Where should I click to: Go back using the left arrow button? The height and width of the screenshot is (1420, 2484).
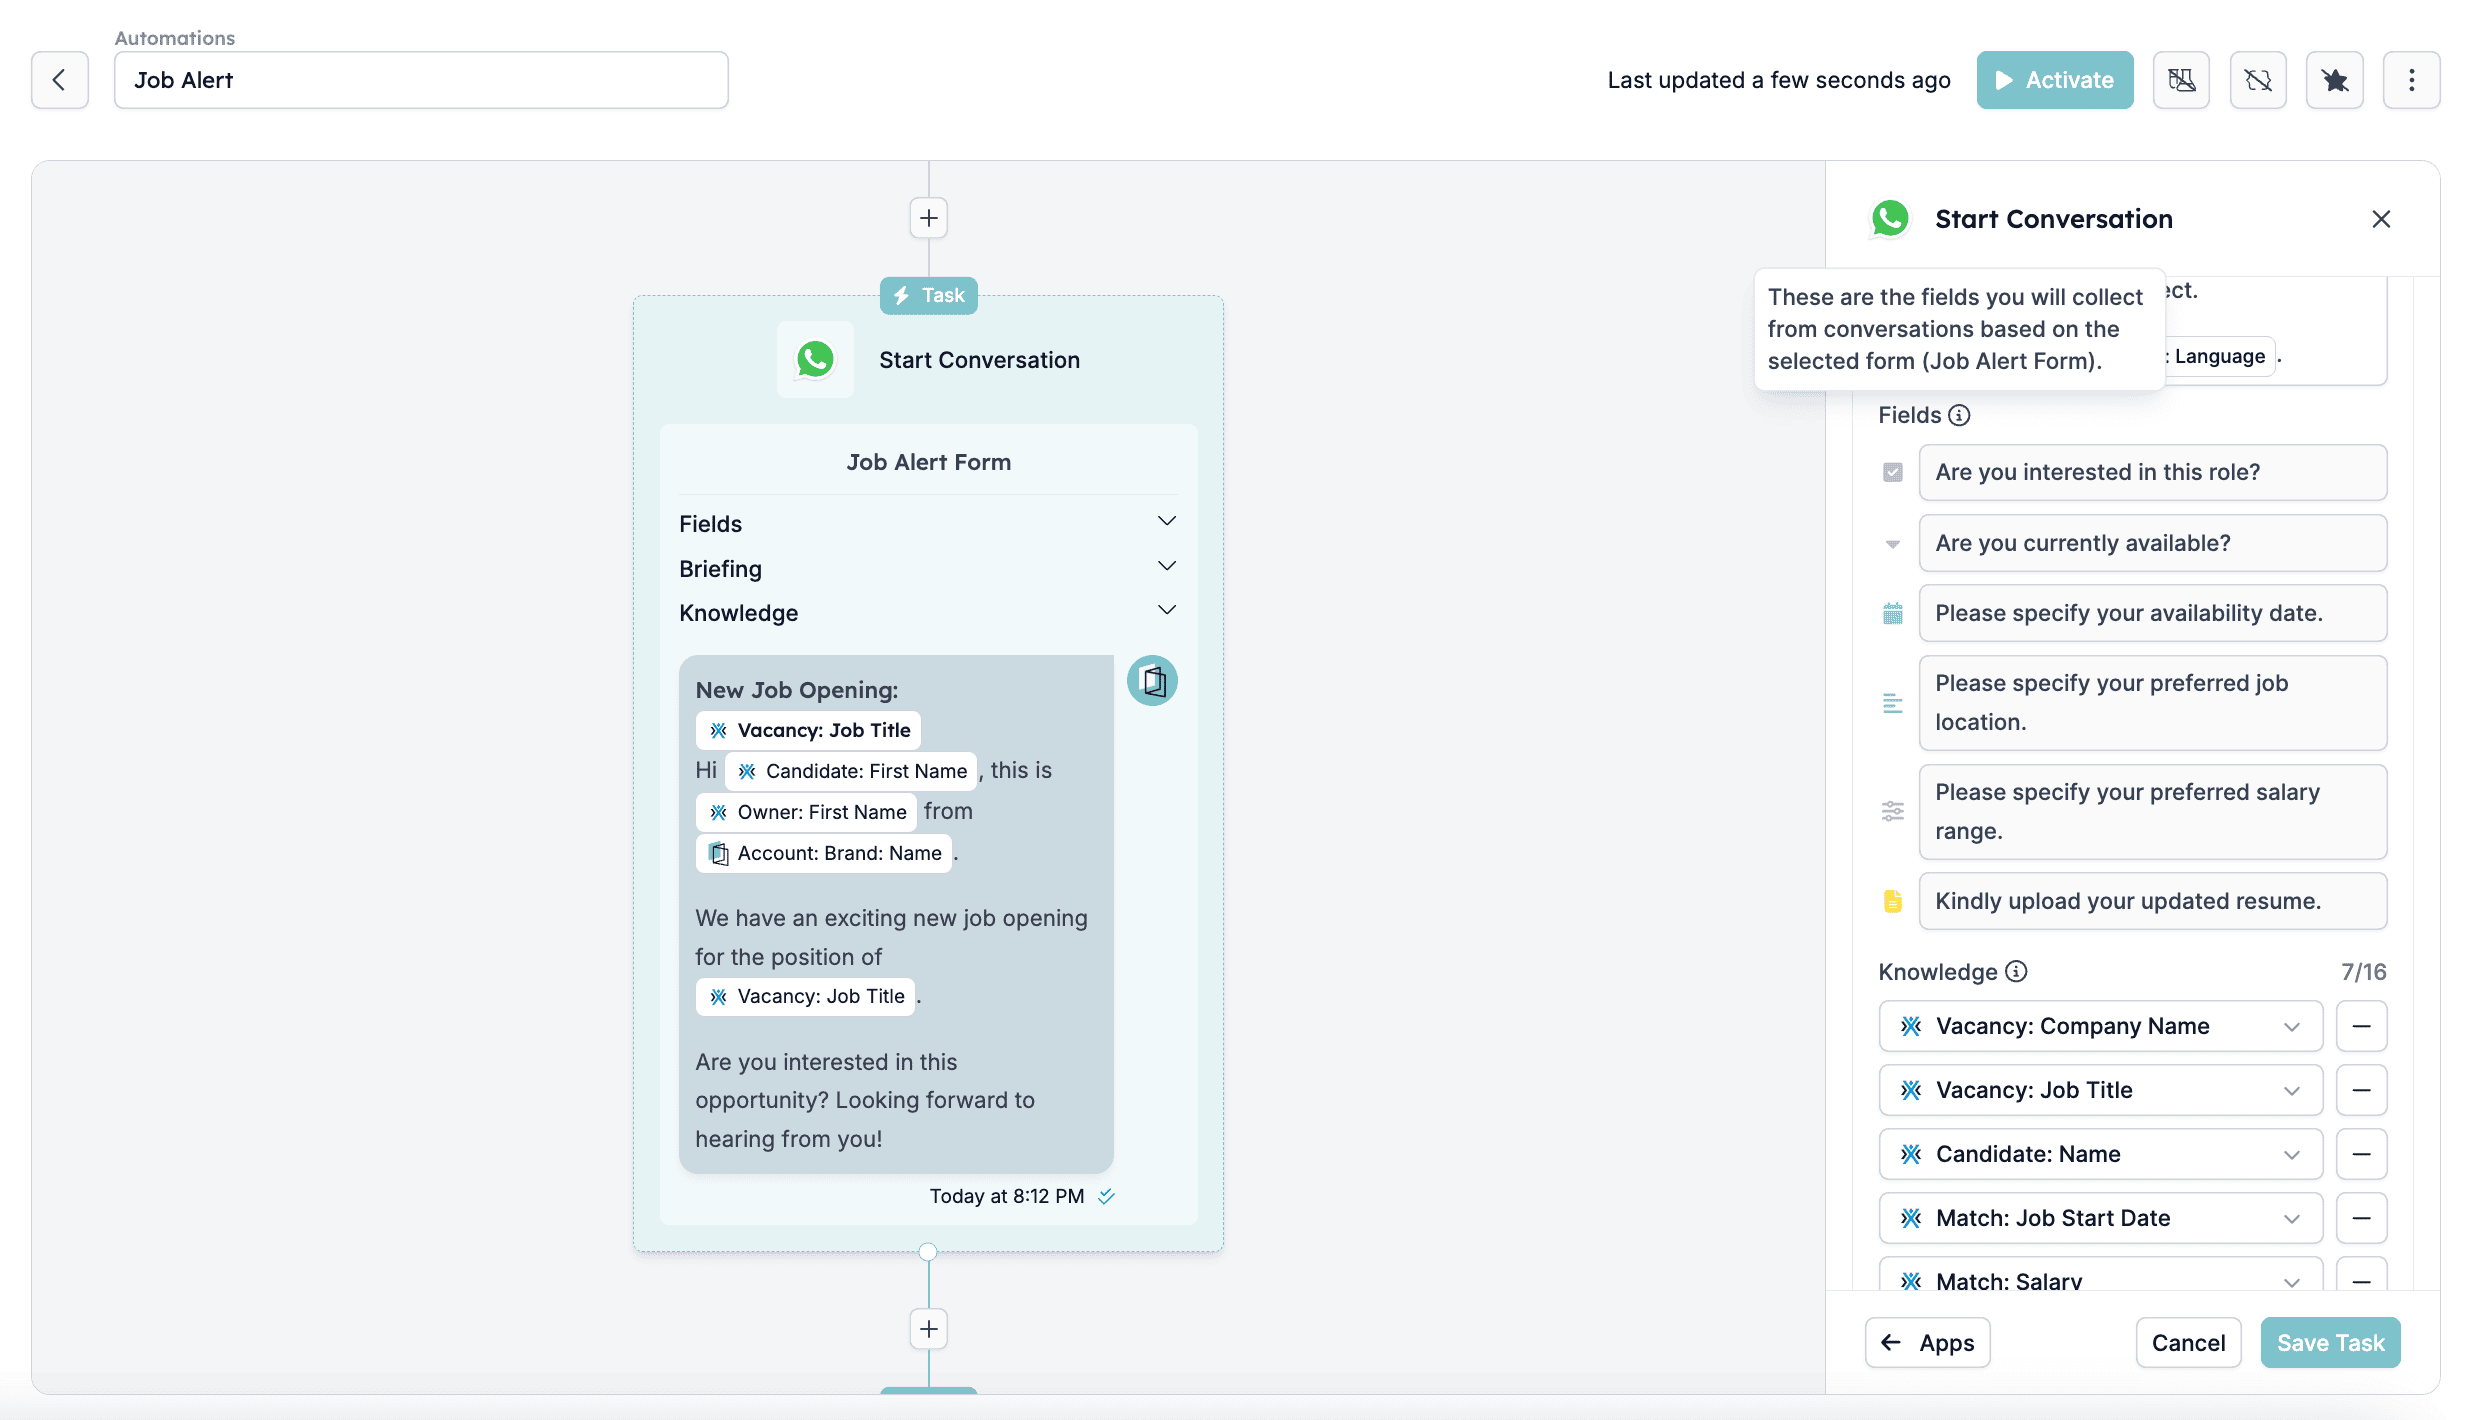pyautogui.click(x=60, y=80)
